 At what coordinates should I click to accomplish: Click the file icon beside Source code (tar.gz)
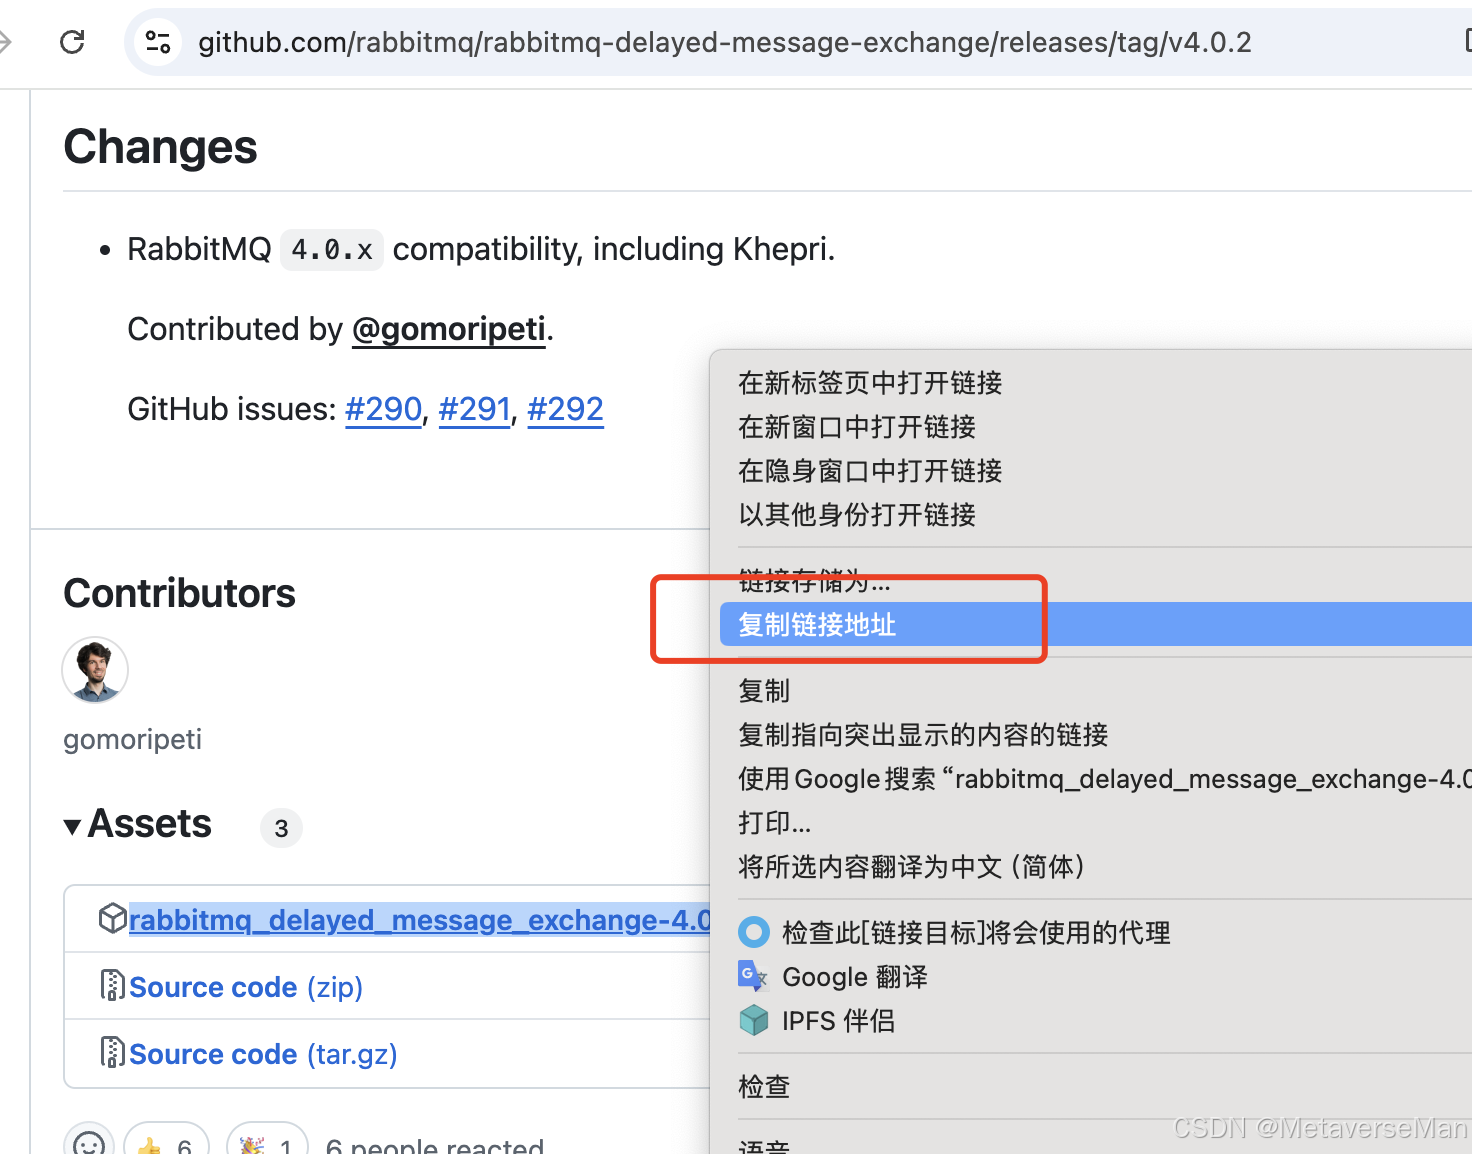point(112,1053)
